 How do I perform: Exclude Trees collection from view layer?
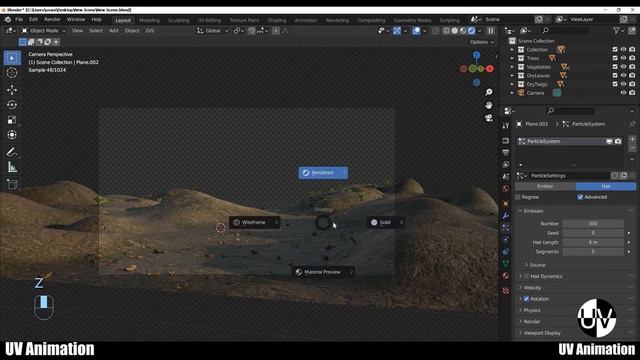615,58
